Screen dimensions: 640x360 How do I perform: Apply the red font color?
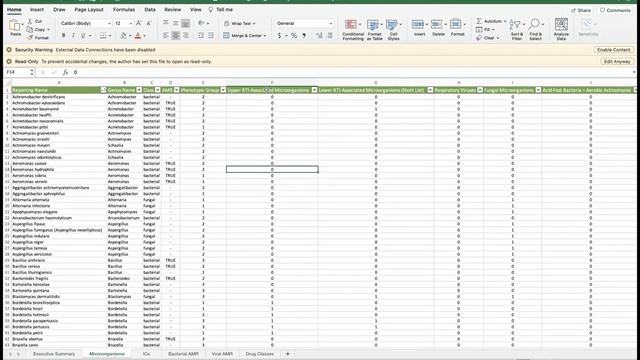point(138,36)
